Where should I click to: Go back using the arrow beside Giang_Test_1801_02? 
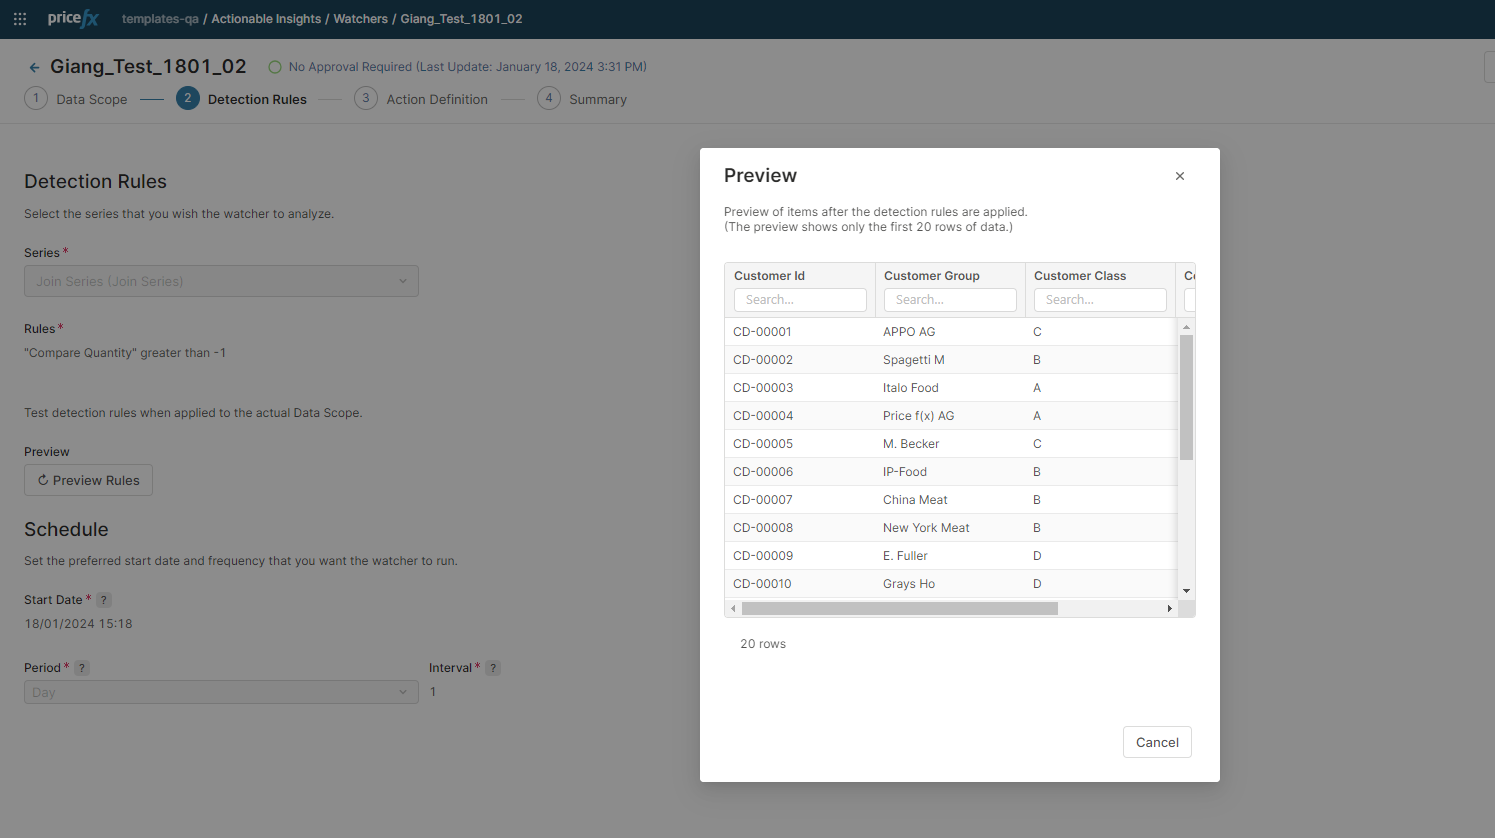pyautogui.click(x=34, y=68)
